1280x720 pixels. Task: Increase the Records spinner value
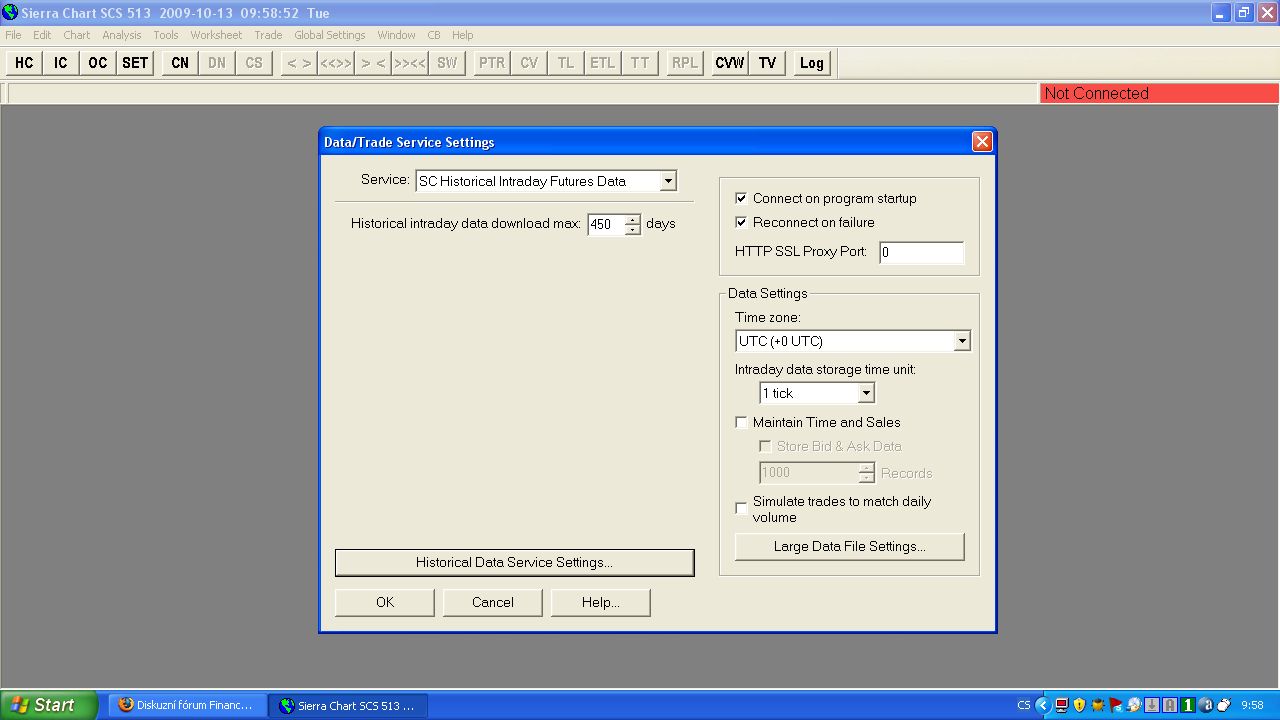(866, 467)
